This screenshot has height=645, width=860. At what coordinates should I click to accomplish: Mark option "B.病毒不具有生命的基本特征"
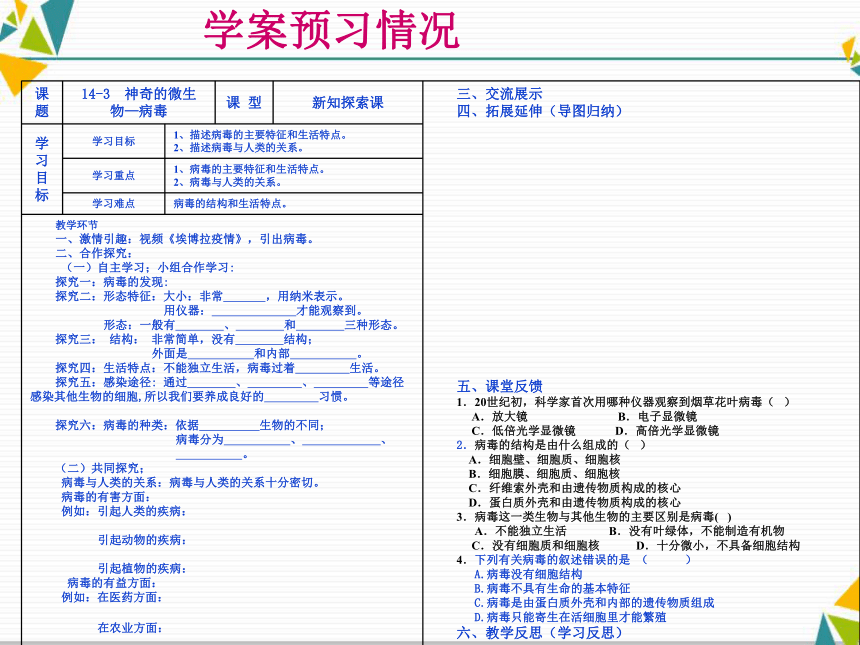point(552,589)
